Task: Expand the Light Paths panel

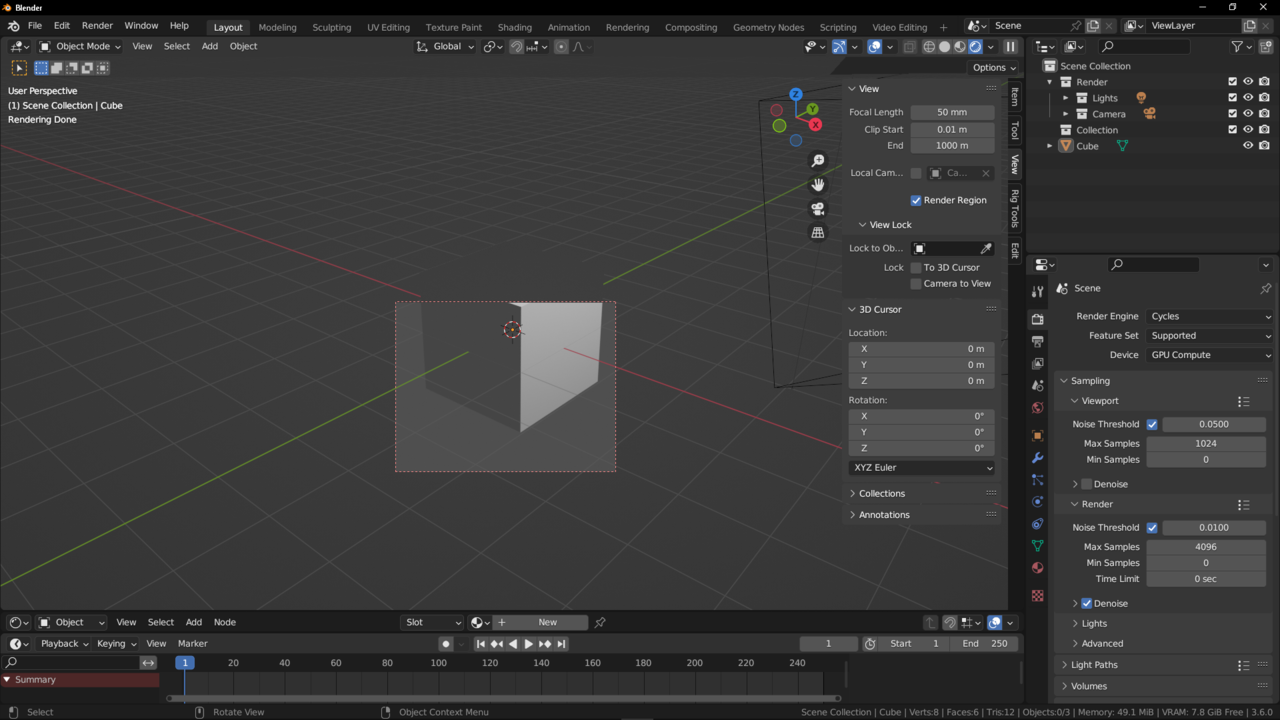Action: (x=1094, y=665)
